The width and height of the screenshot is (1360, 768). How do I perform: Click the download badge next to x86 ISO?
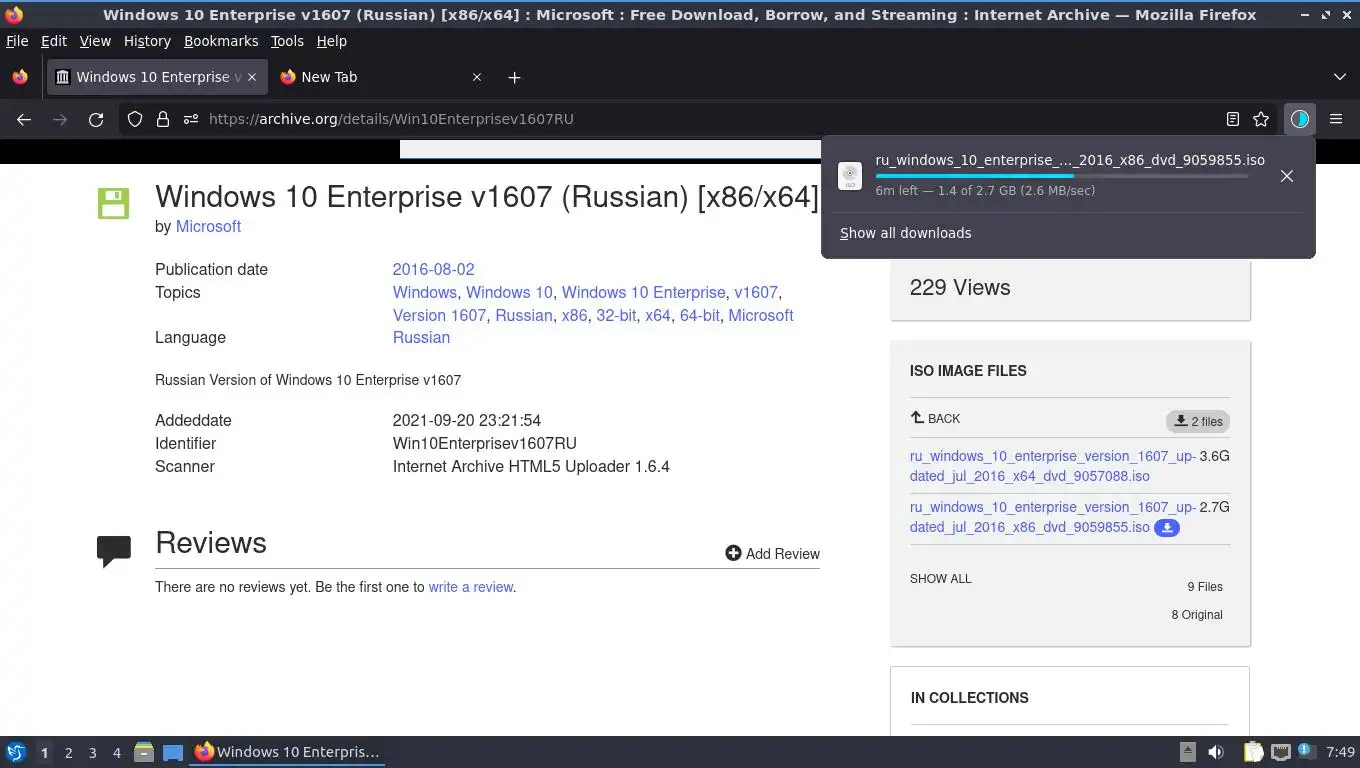pyautogui.click(x=1167, y=528)
